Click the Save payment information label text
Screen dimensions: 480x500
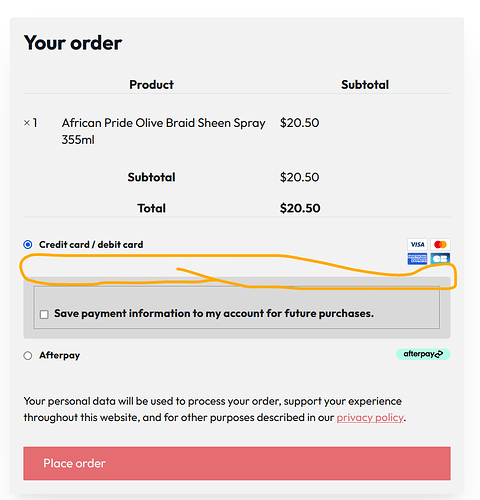tap(214, 314)
